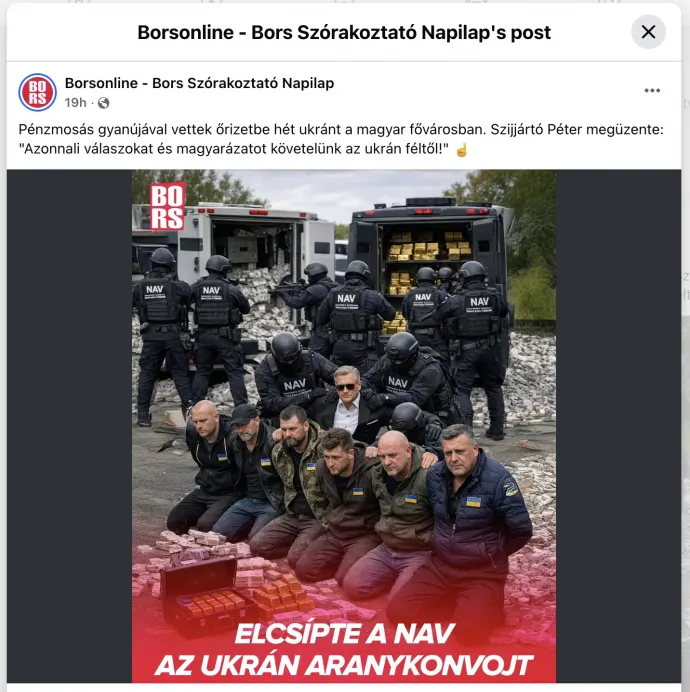Click the 'AZ UKRÁN ARANYKONVOJT' caption line
Viewport: 690px width, 692px height.
[344, 665]
